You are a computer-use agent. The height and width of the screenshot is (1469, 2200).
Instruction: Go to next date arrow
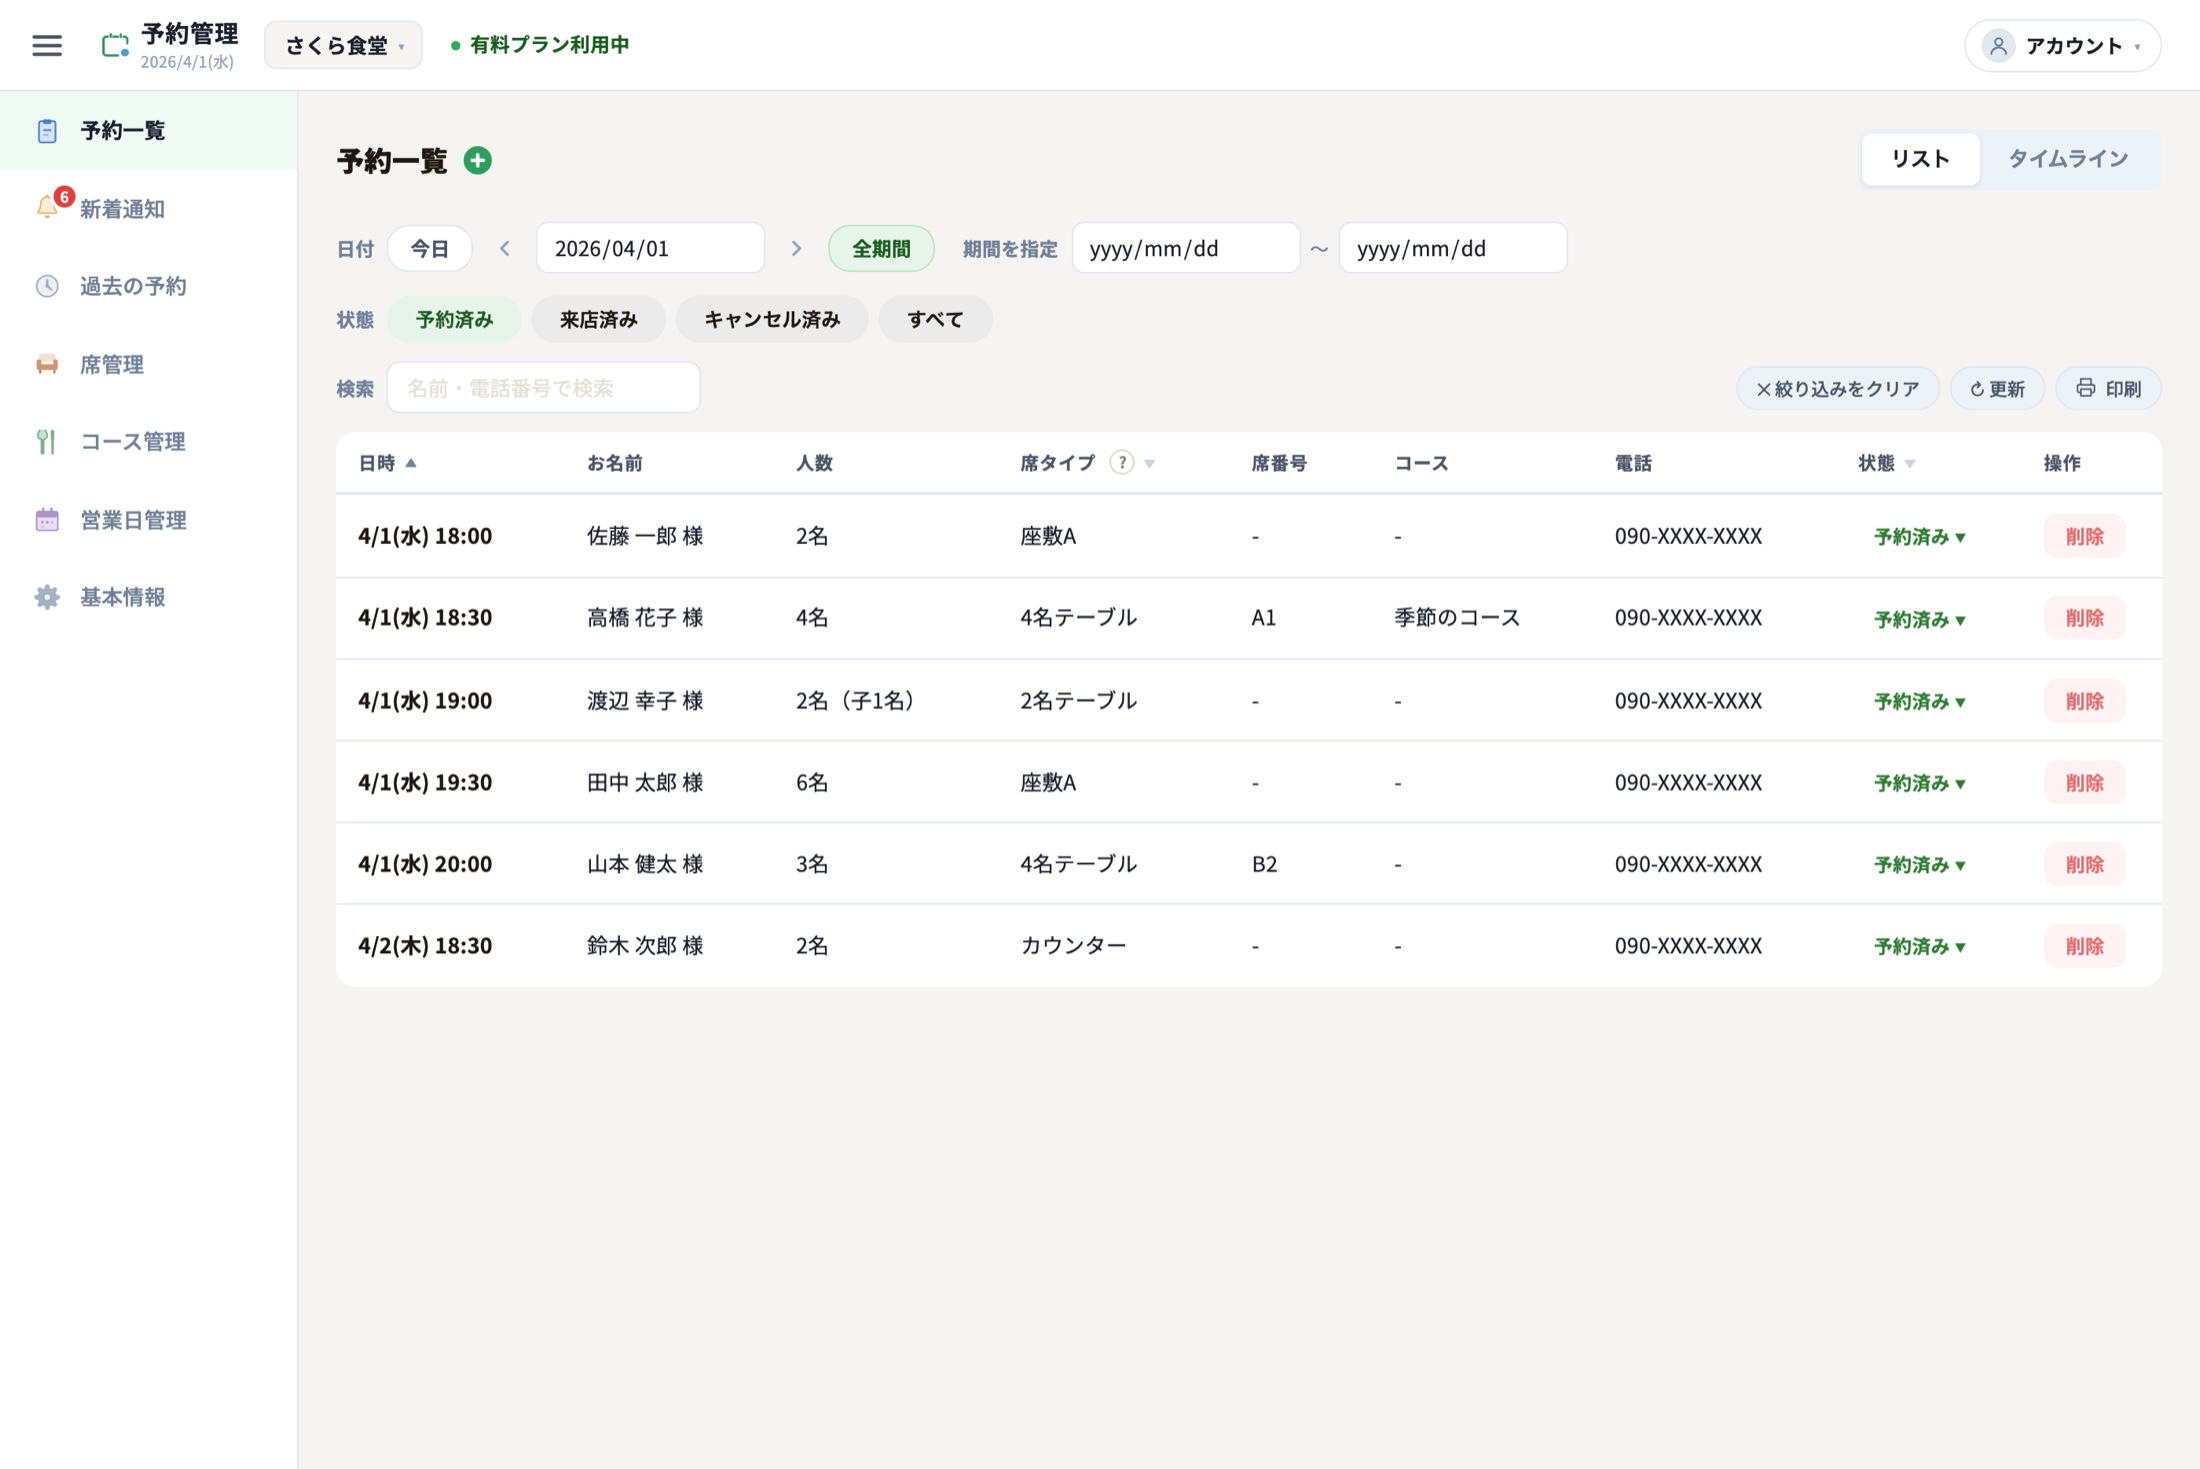pos(796,248)
